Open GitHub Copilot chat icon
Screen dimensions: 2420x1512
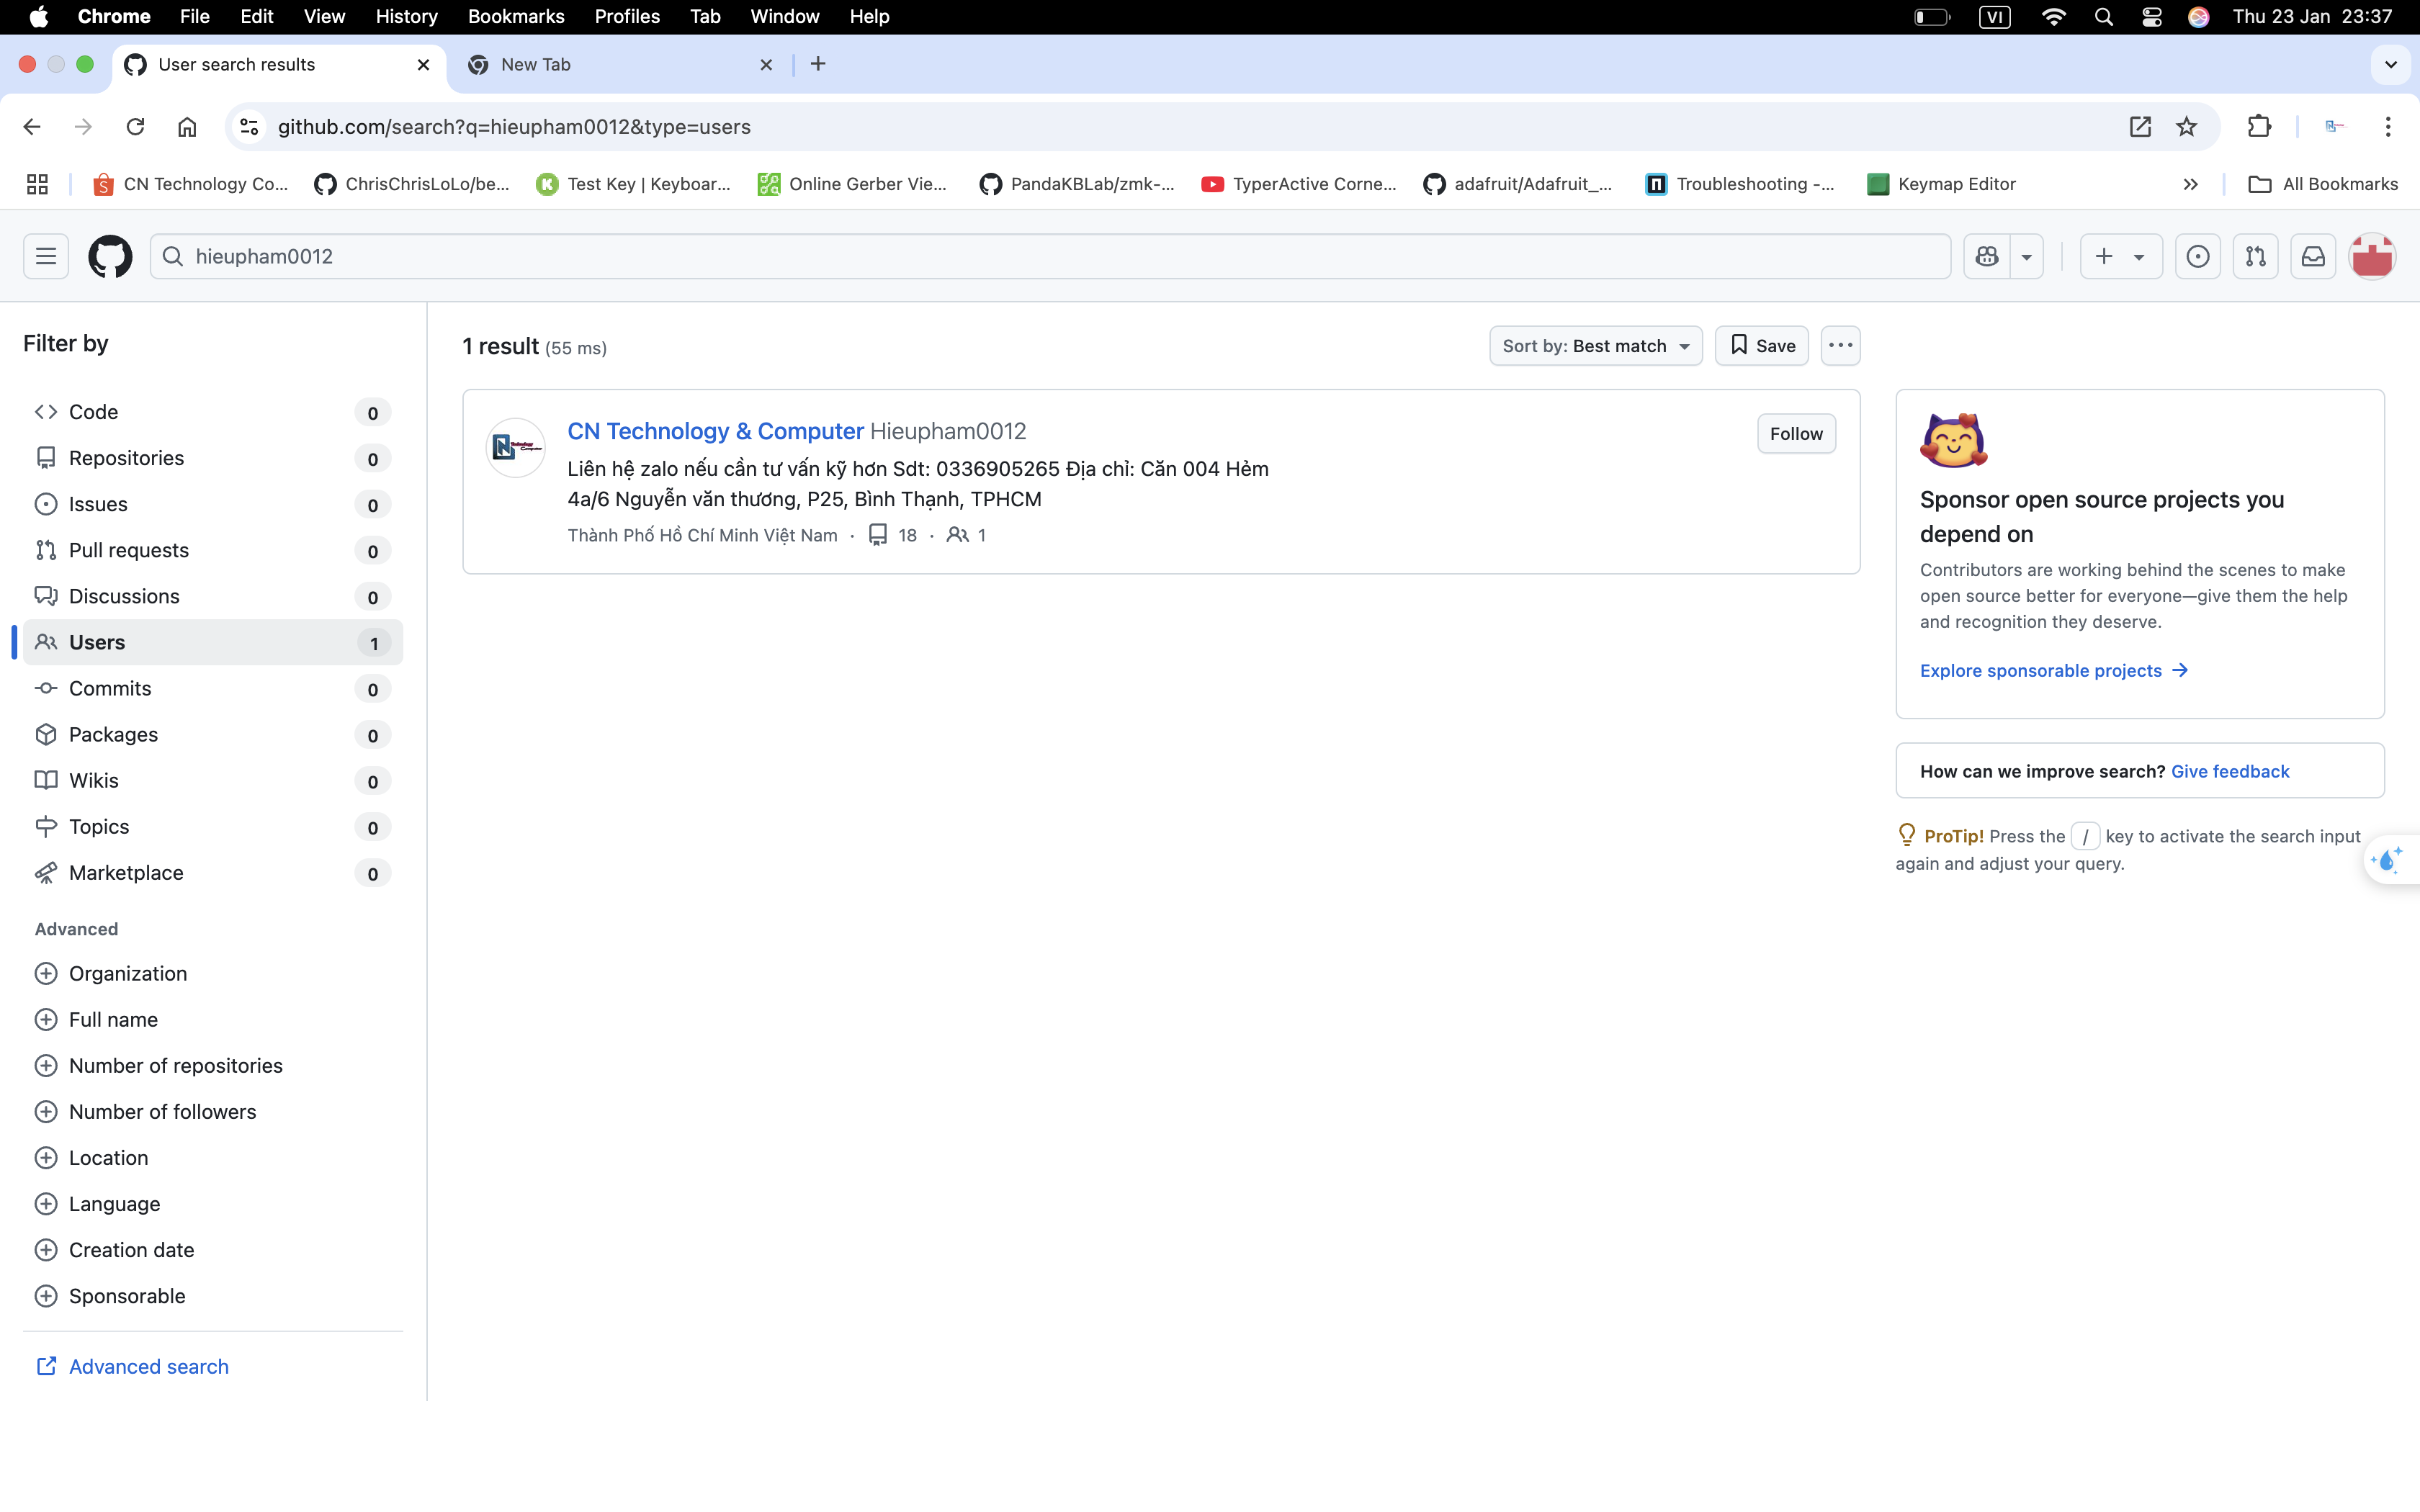click(1987, 256)
